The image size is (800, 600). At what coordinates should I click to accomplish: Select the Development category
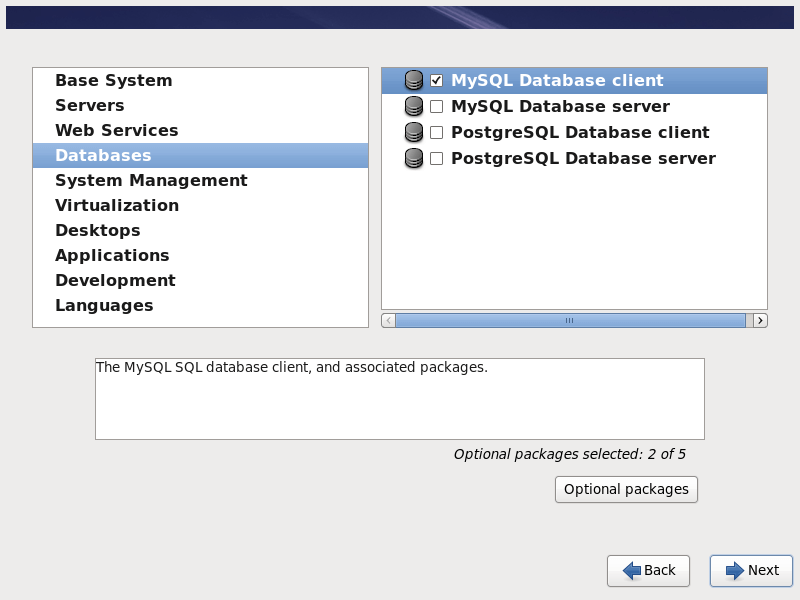[x=115, y=281]
